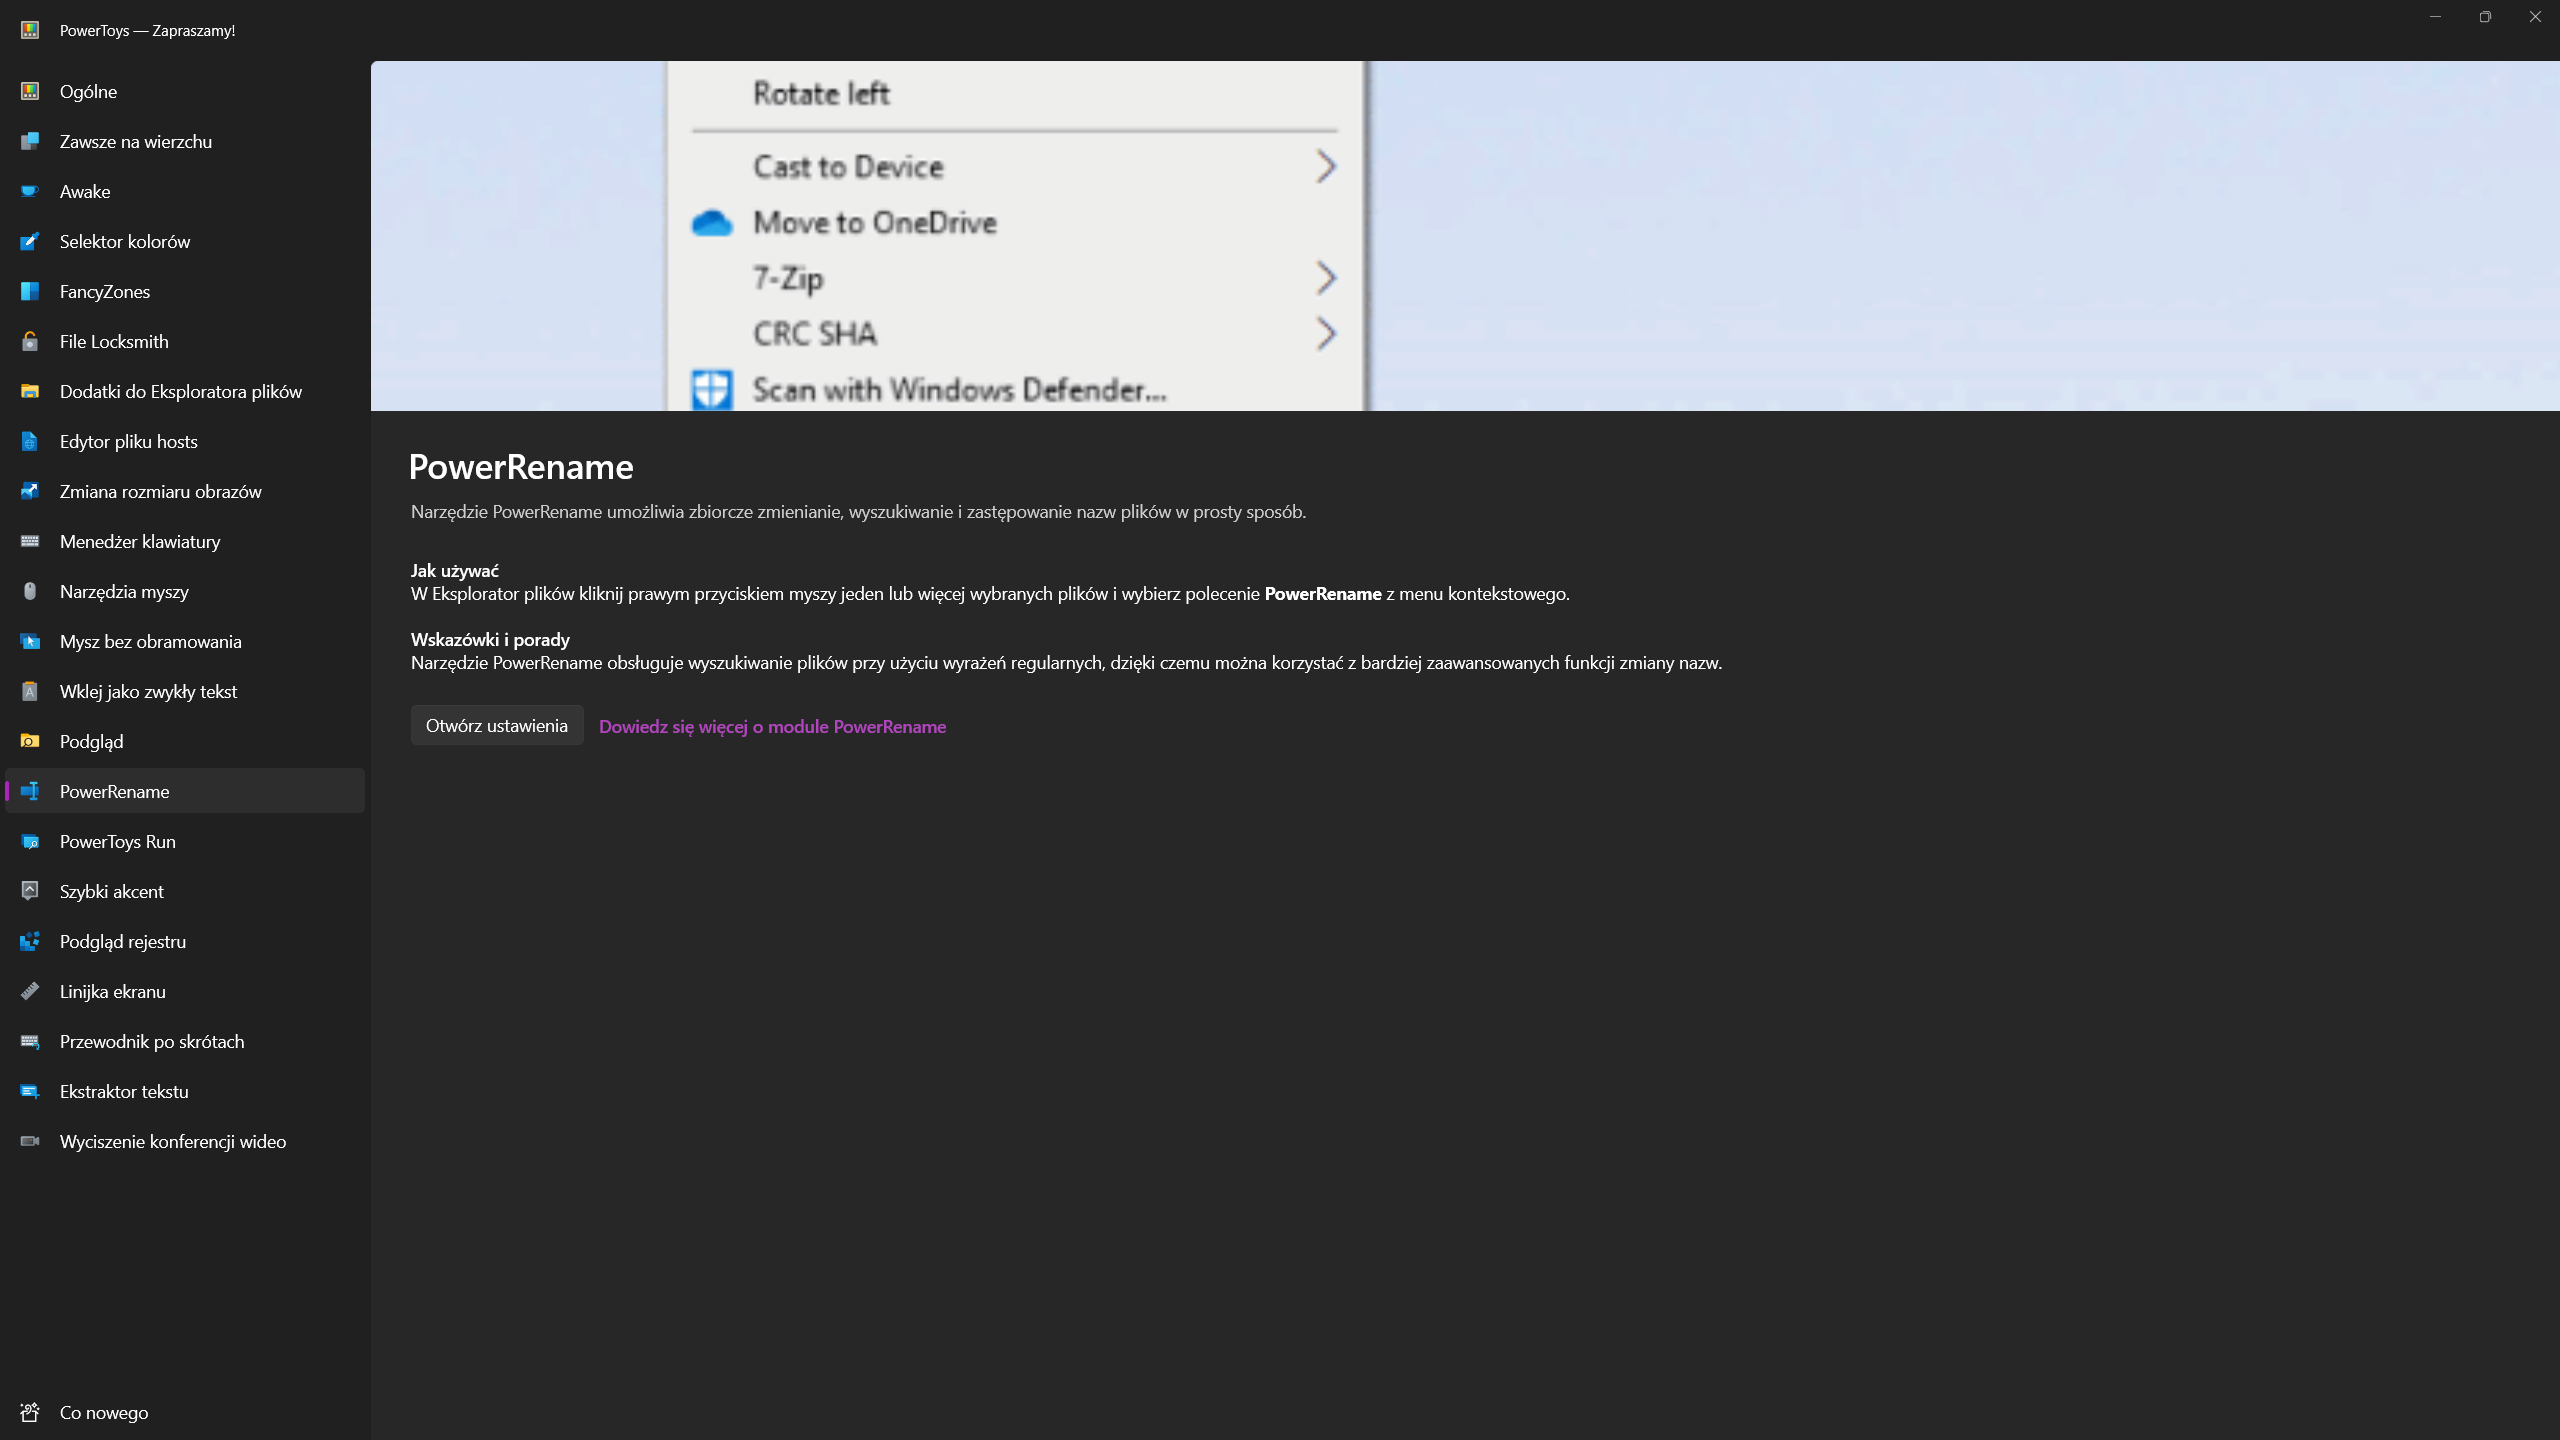Open Linijka ekranu using its ruler icon
Screen dimensions: 2560x1440
(x=29, y=991)
